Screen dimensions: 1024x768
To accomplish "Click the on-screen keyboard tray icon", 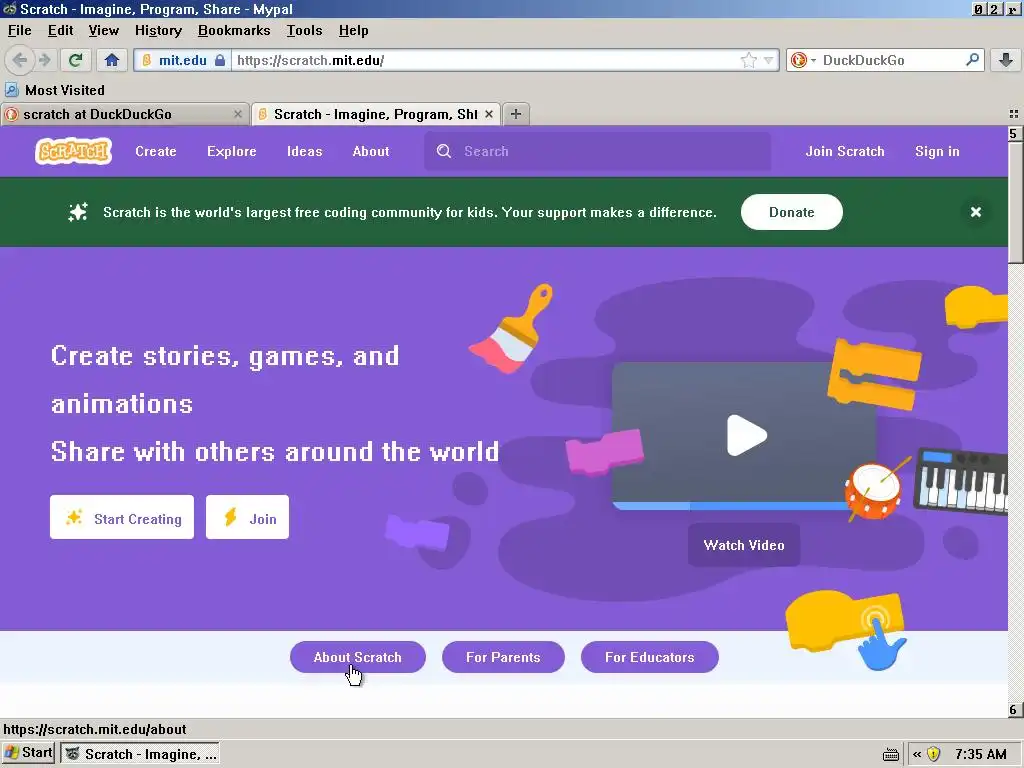I will [891, 755].
